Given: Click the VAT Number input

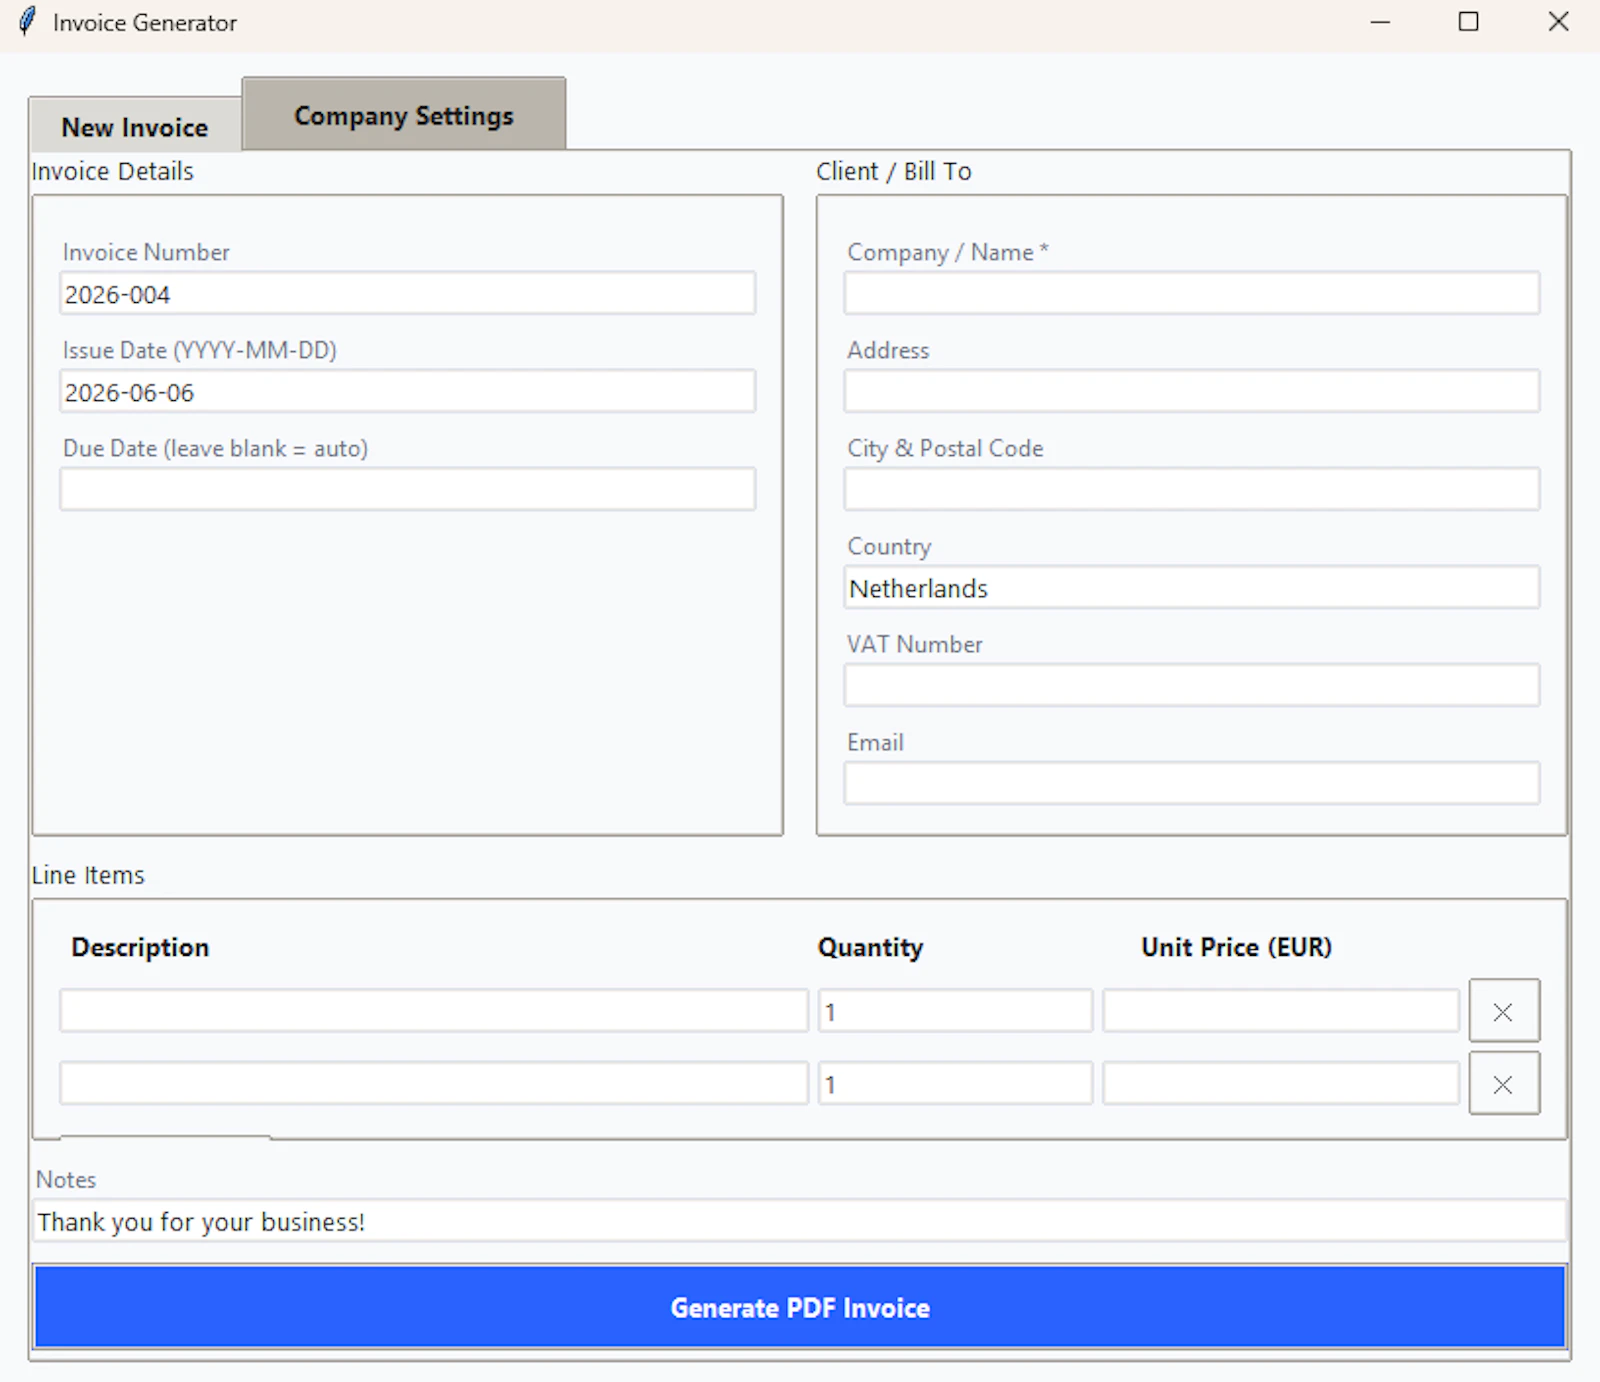Looking at the screenshot, I should point(1192,686).
